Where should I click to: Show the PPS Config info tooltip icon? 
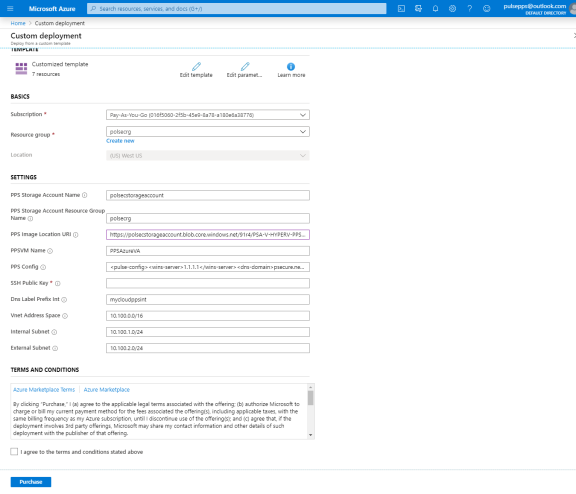pyautogui.click(x=43, y=267)
